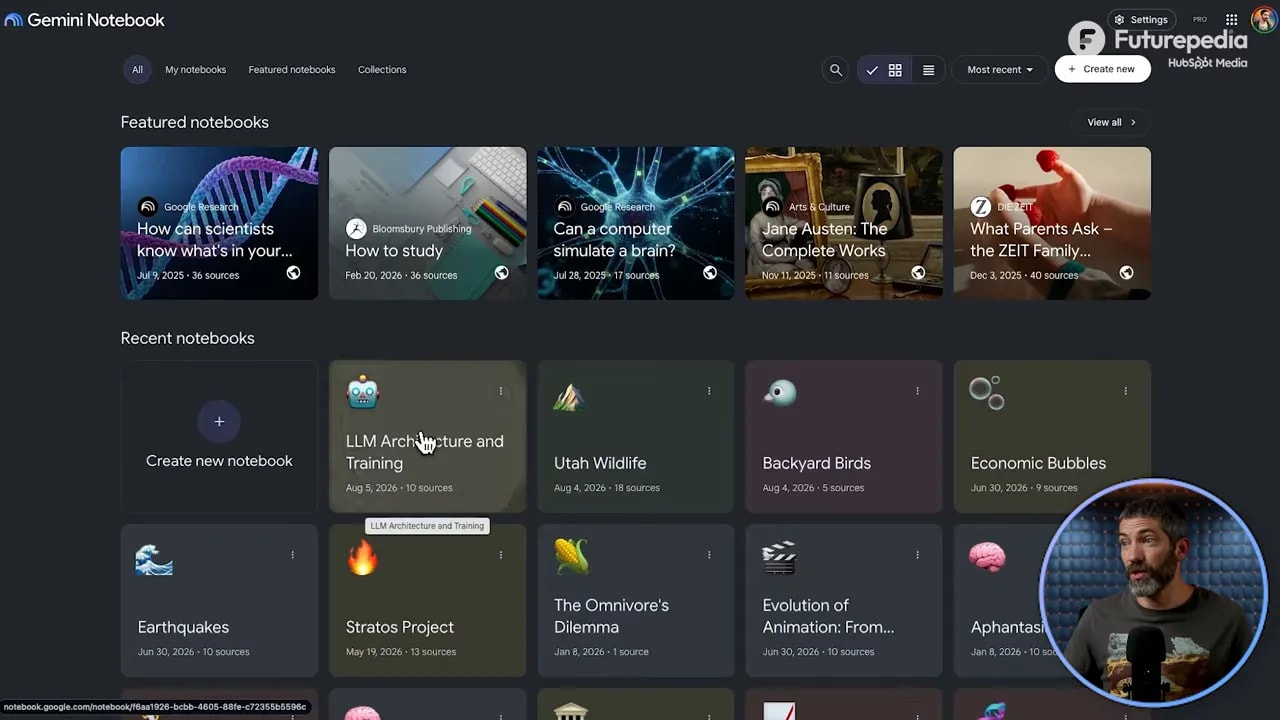Click Google Research icon on How can scientists card
The height and width of the screenshot is (720, 1280).
147,207
